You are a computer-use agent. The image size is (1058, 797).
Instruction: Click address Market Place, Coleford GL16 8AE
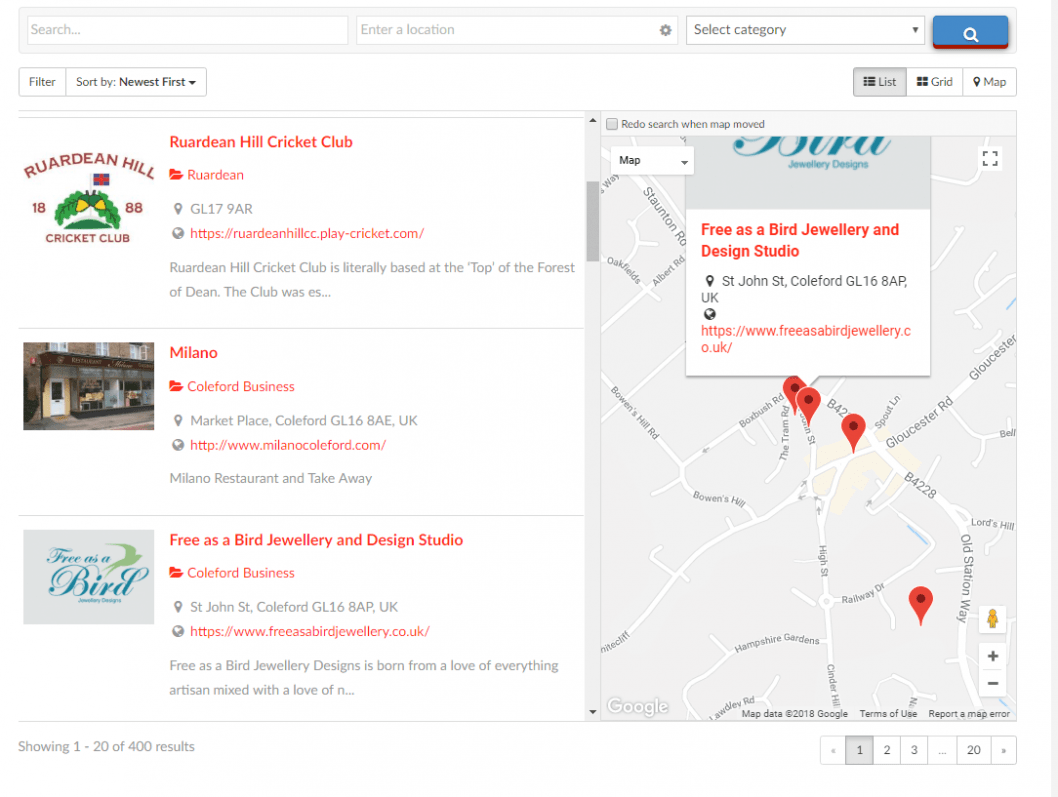pos(304,420)
